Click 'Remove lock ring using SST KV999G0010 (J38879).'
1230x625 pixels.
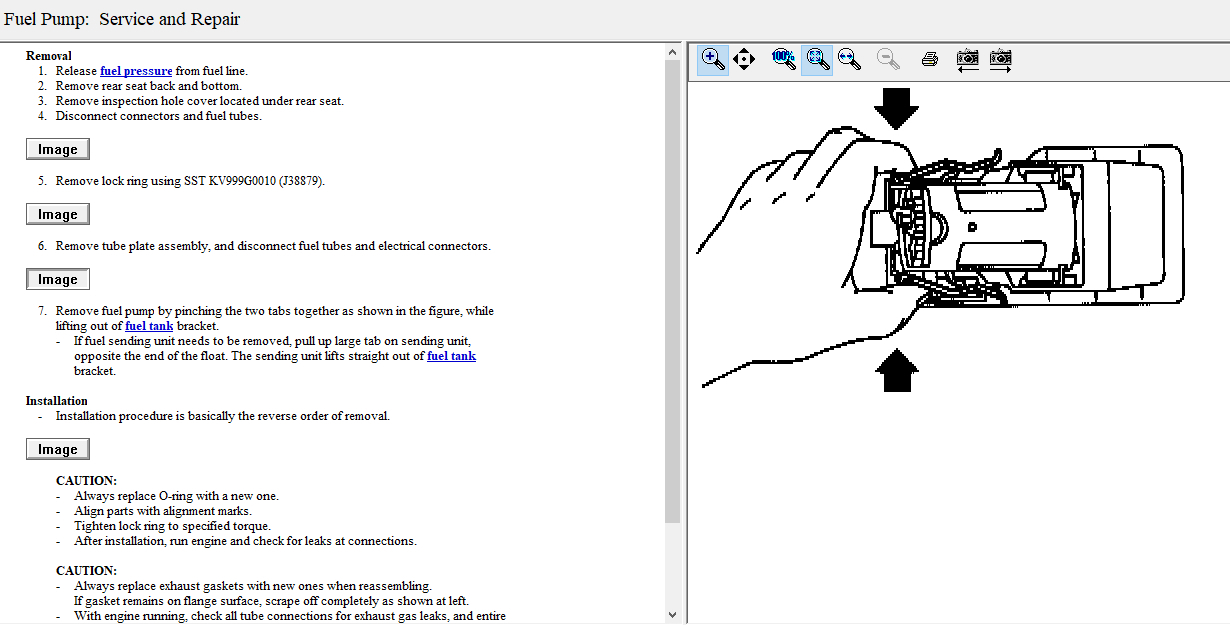190,181
